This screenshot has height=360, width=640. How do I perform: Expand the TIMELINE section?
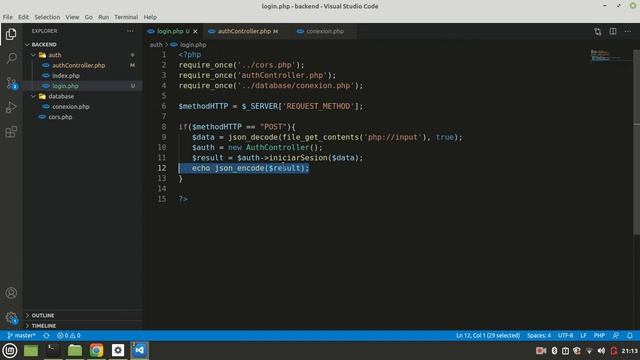83,326
